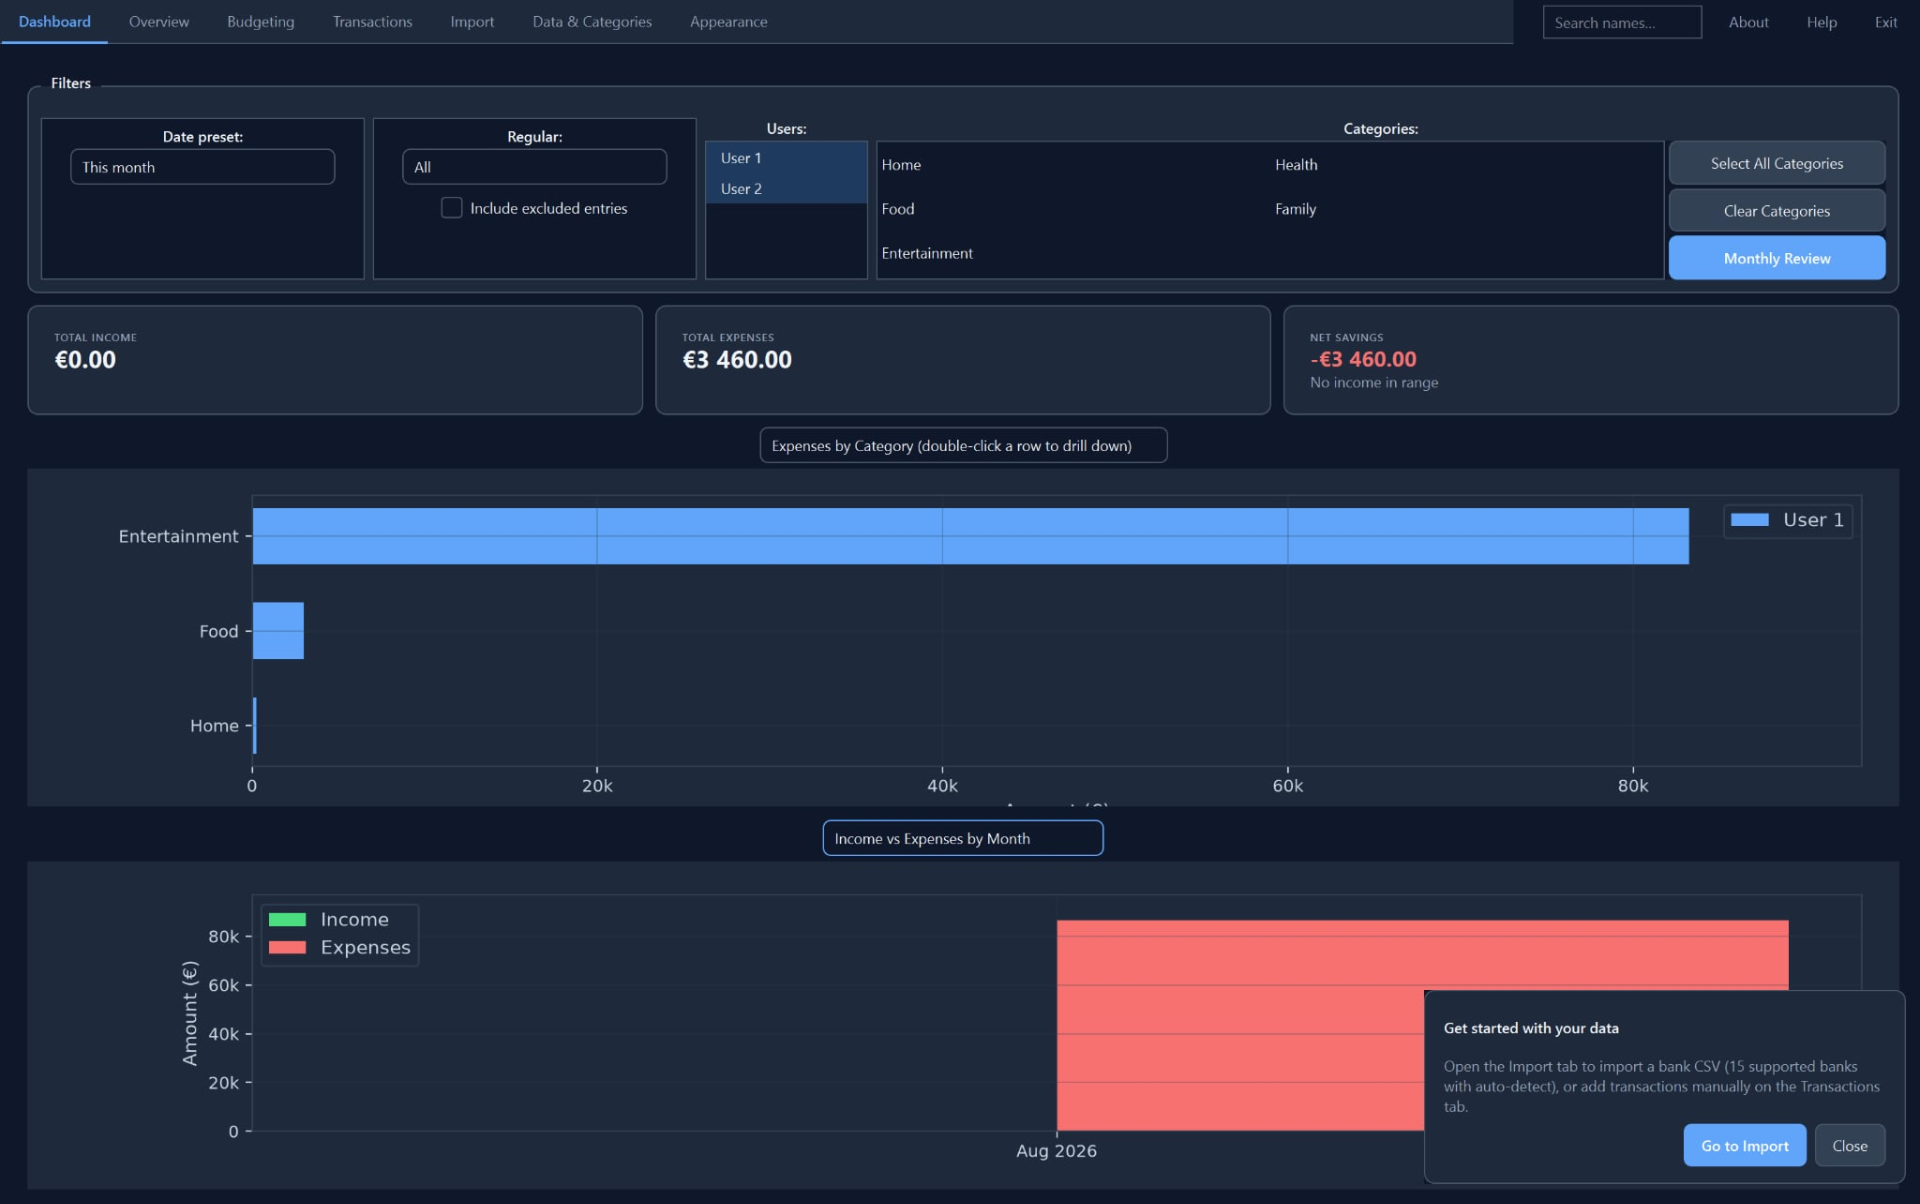The height and width of the screenshot is (1204, 1920).
Task: Enable Include excluded entries checkbox
Action: tap(452, 208)
